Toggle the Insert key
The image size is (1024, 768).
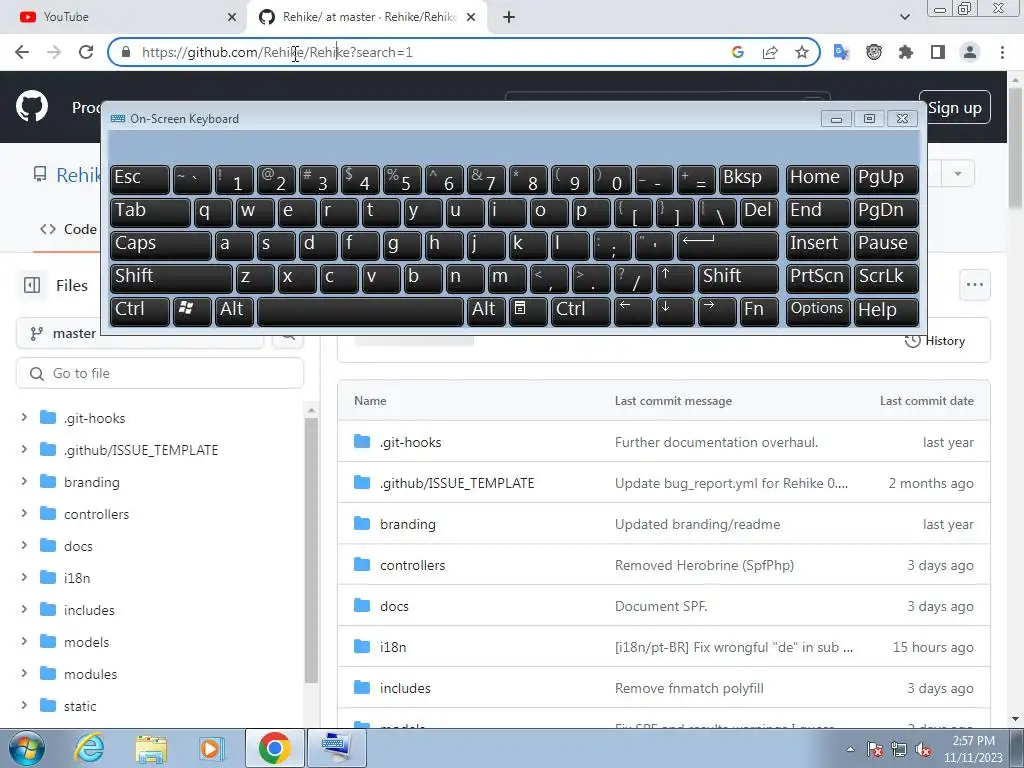[x=818, y=244]
